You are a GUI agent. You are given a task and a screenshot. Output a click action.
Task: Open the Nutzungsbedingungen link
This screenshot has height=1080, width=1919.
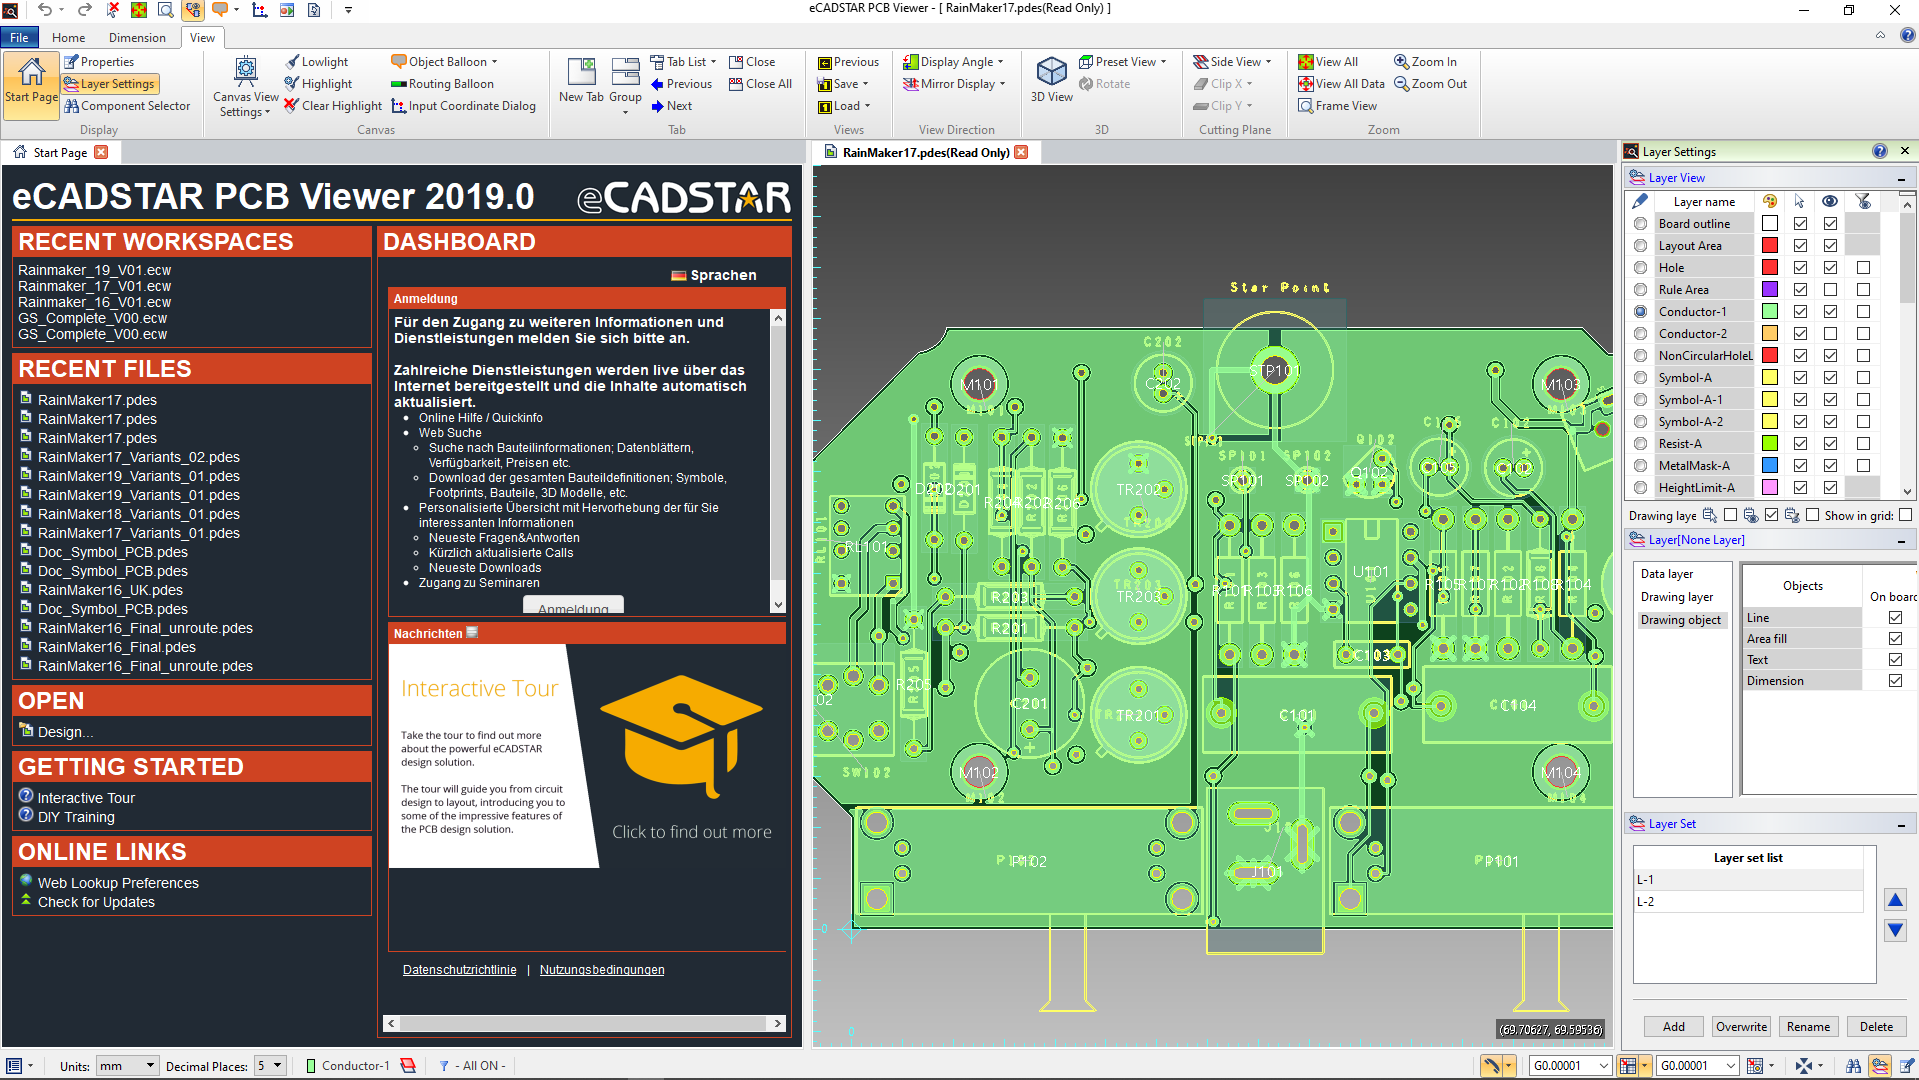(602, 970)
